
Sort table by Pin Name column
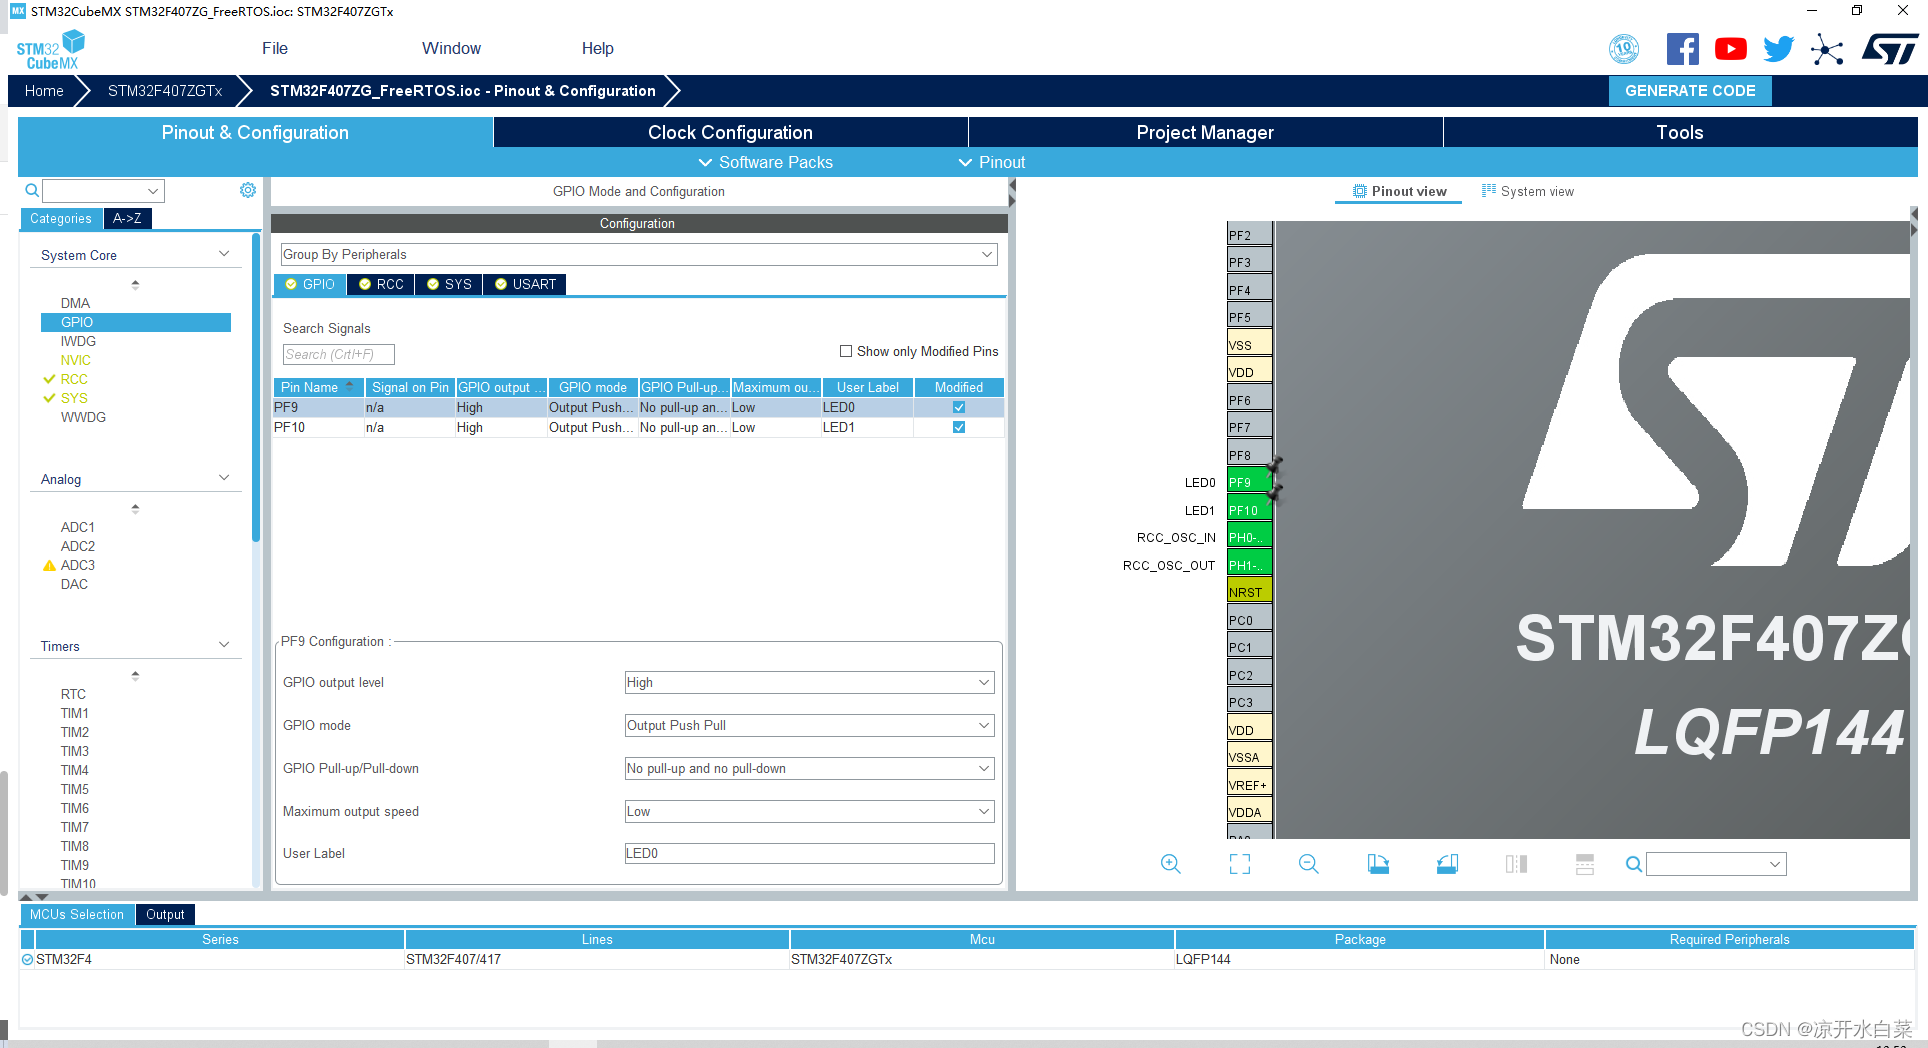[318, 387]
